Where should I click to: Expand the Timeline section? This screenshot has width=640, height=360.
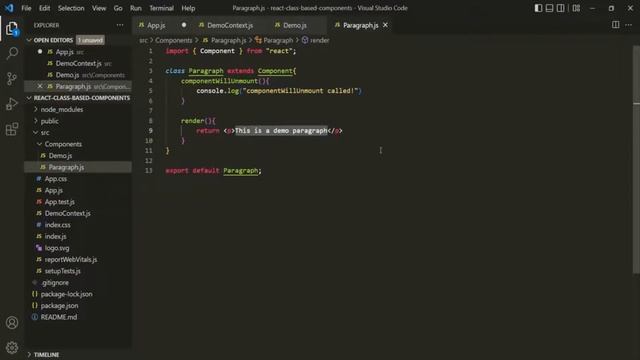(x=46, y=355)
